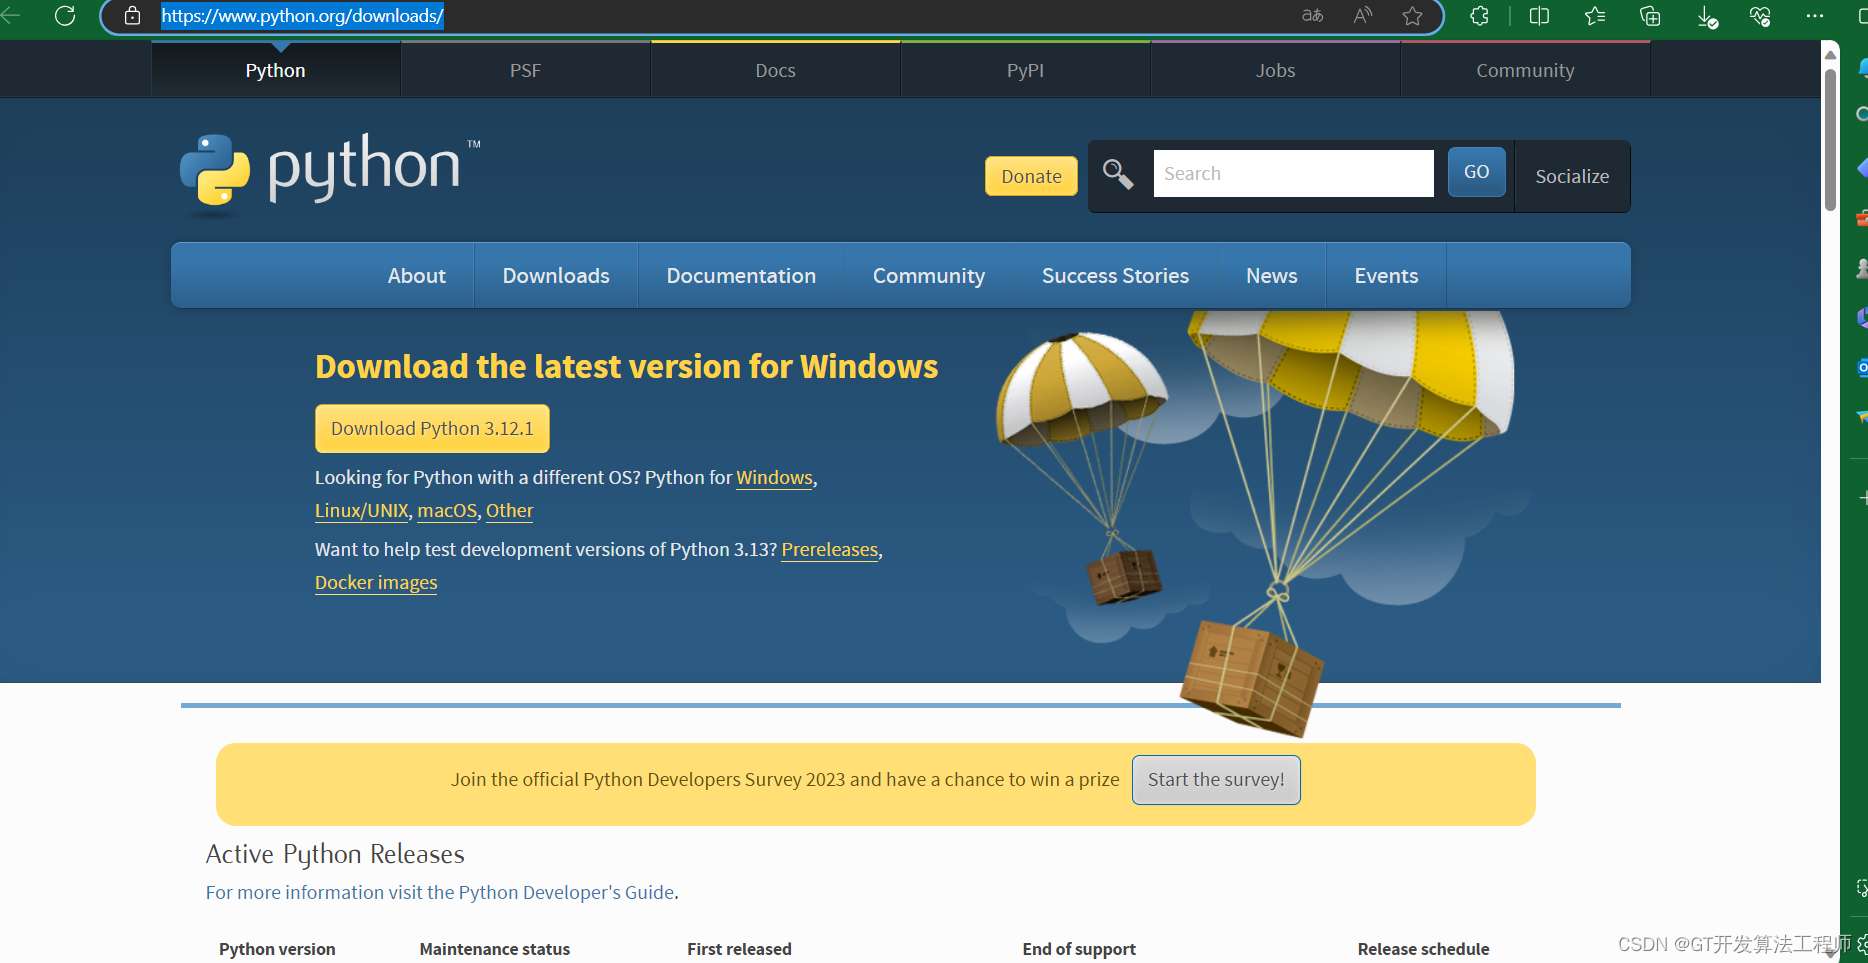The height and width of the screenshot is (963, 1868).
Task: Click the End of support column header
Action: tap(1079, 949)
